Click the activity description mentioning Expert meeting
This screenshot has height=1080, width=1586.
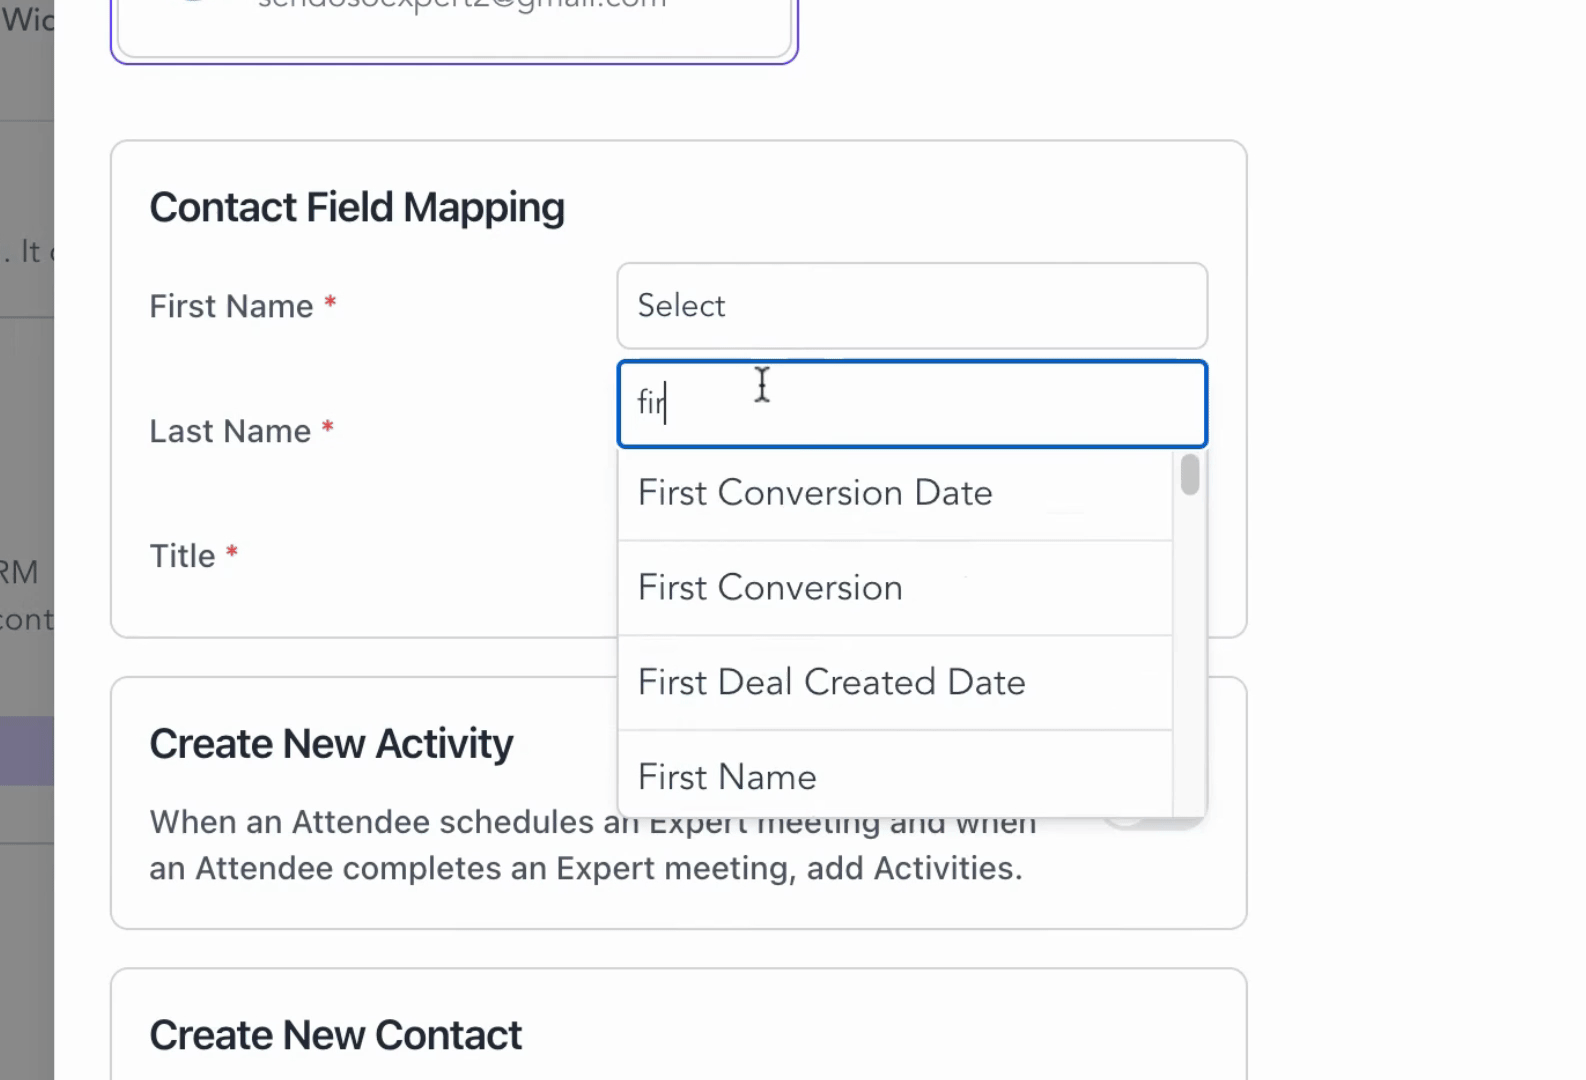[x=585, y=868]
